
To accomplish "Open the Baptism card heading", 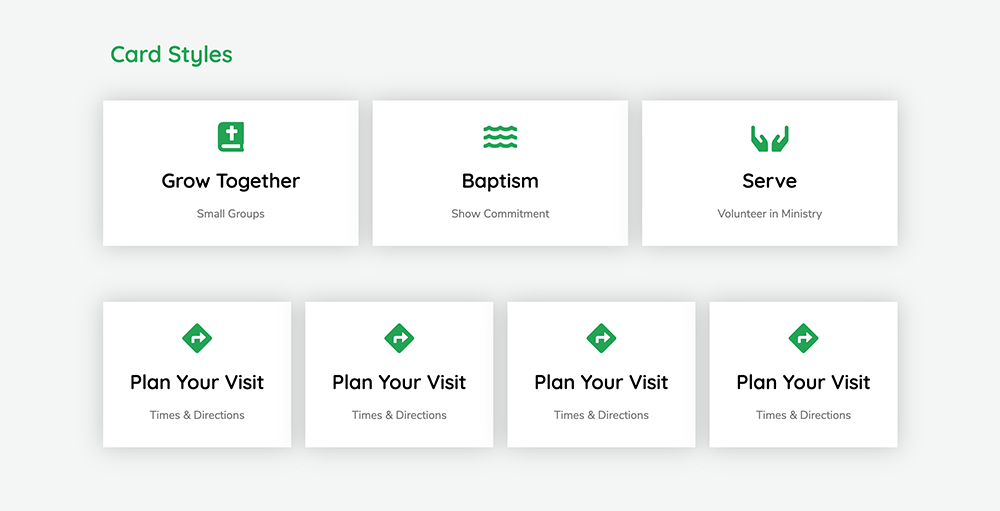I will [500, 181].
